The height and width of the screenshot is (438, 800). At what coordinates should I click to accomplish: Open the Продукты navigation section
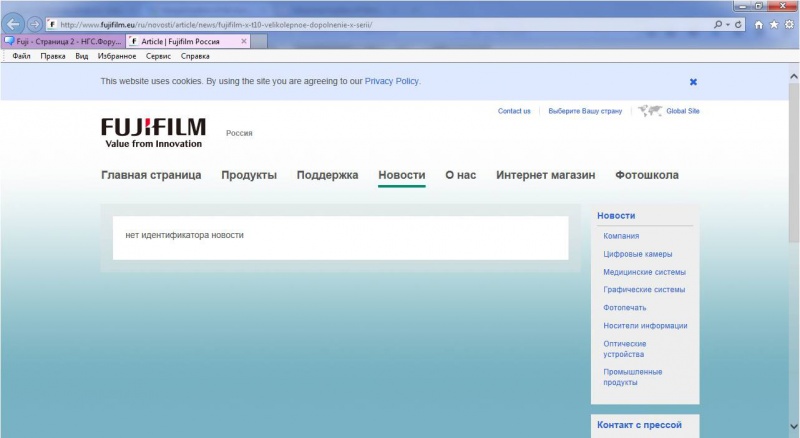point(249,175)
